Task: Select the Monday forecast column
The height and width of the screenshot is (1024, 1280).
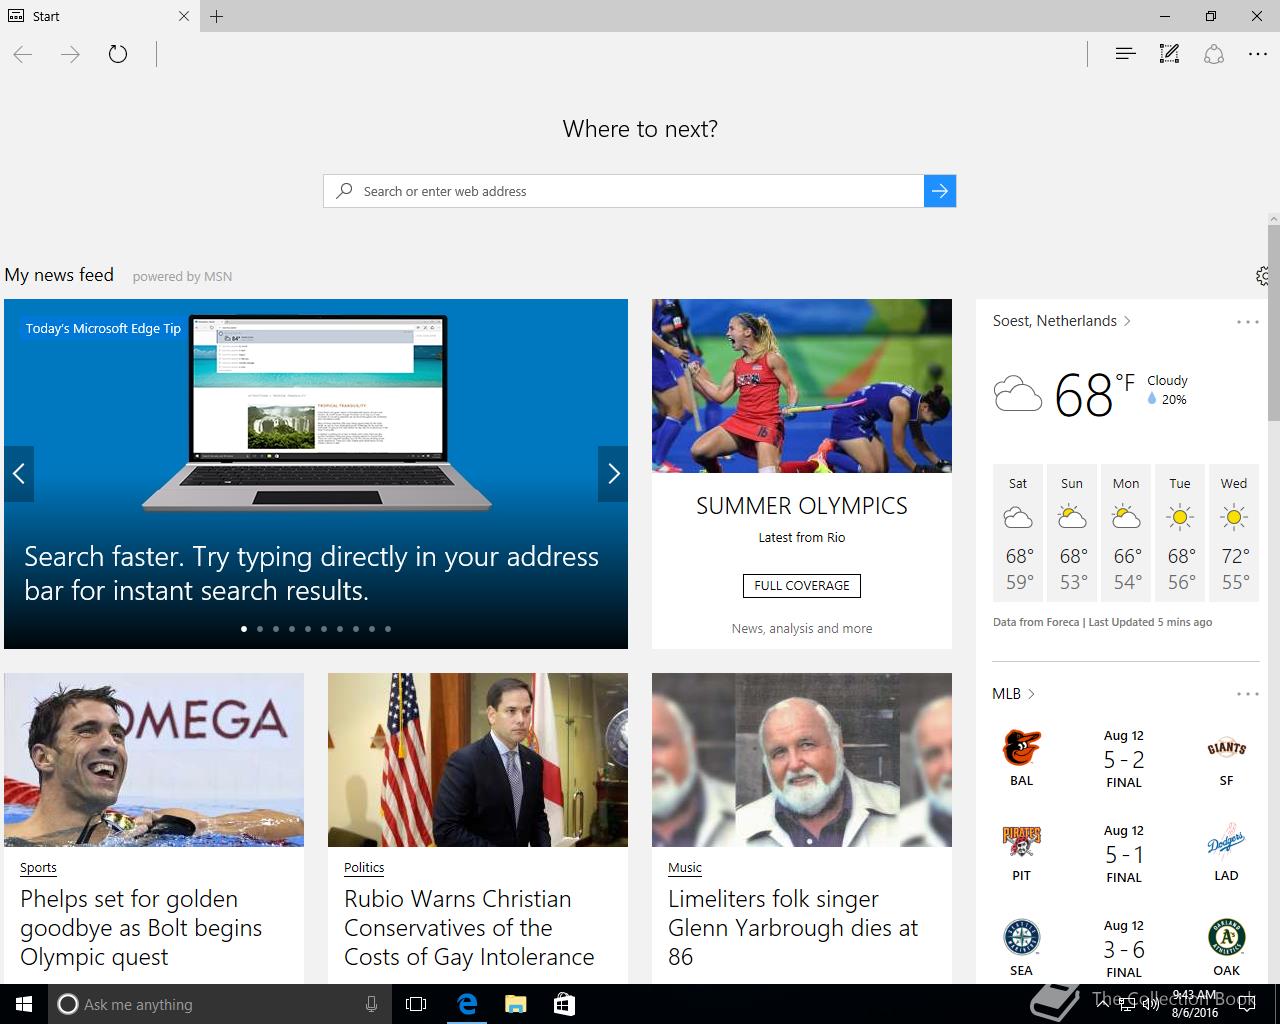Action: click(x=1126, y=533)
